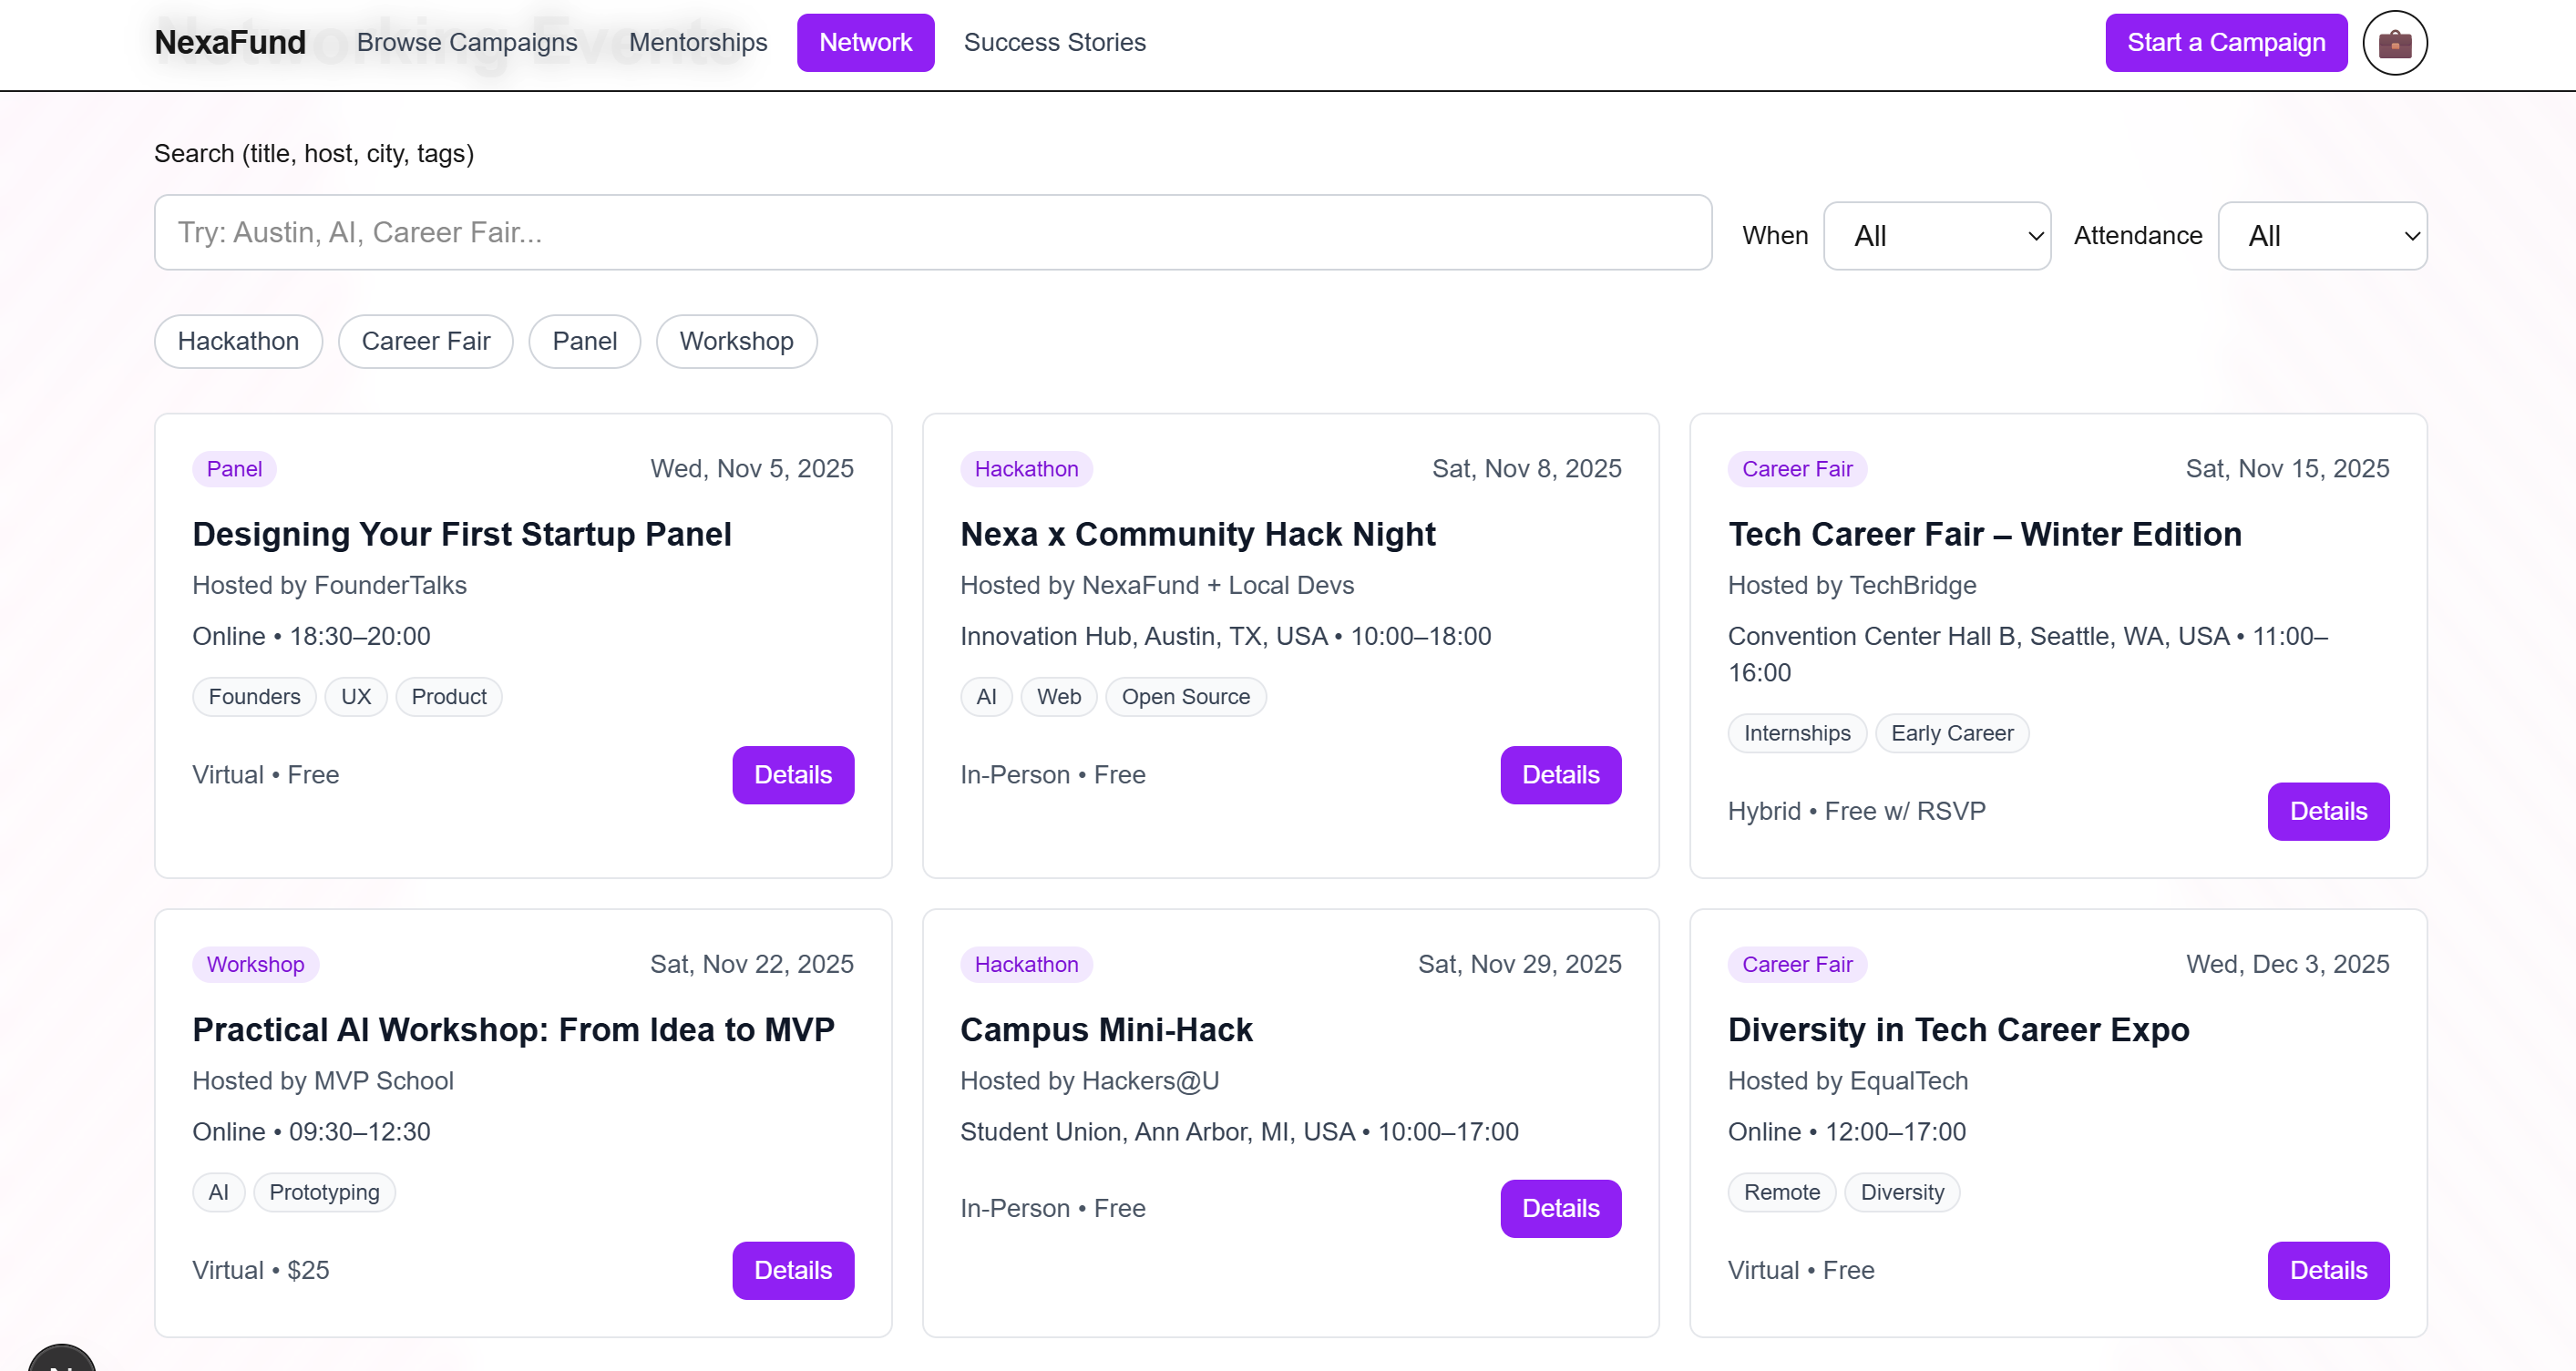Image resolution: width=2576 pixels, height=1371 pixels.
Task: Select the Network tab
Action: [x=865, y=43]
